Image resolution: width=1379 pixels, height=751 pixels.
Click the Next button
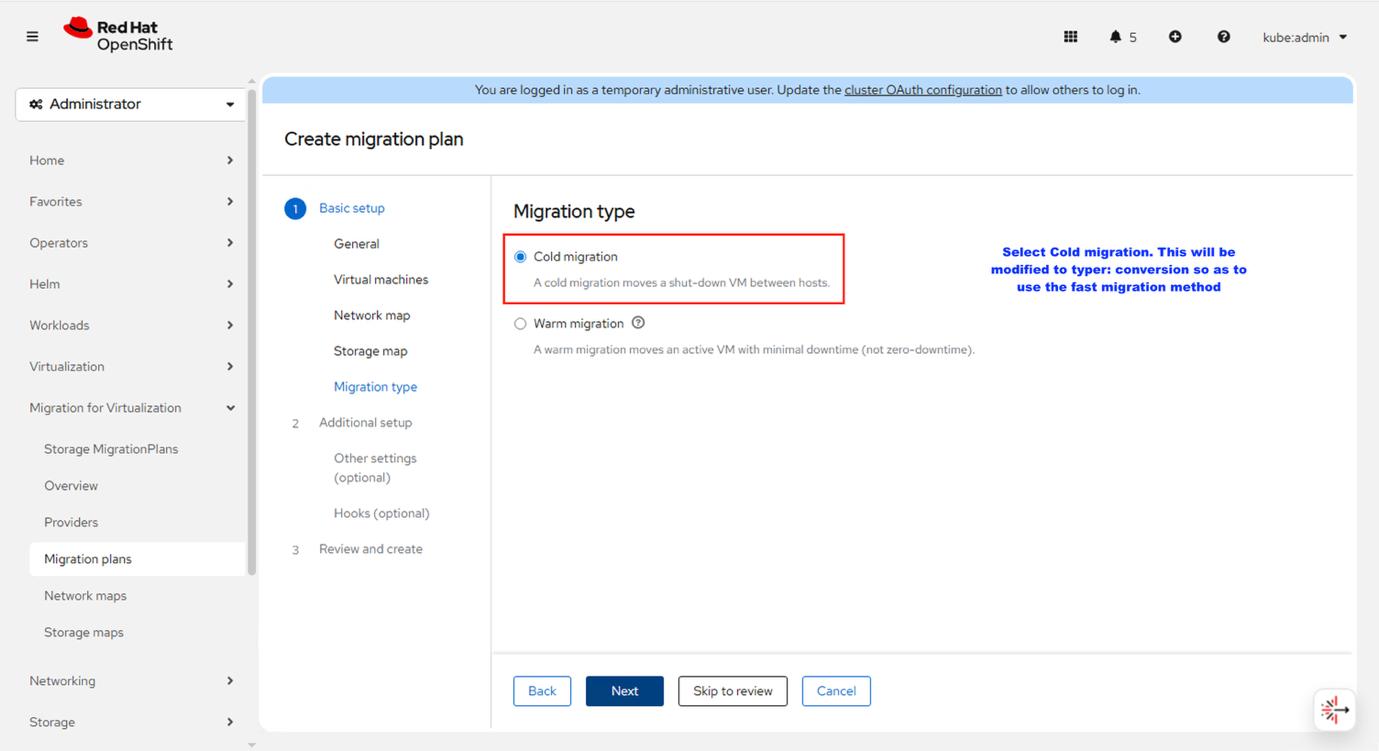624,690
